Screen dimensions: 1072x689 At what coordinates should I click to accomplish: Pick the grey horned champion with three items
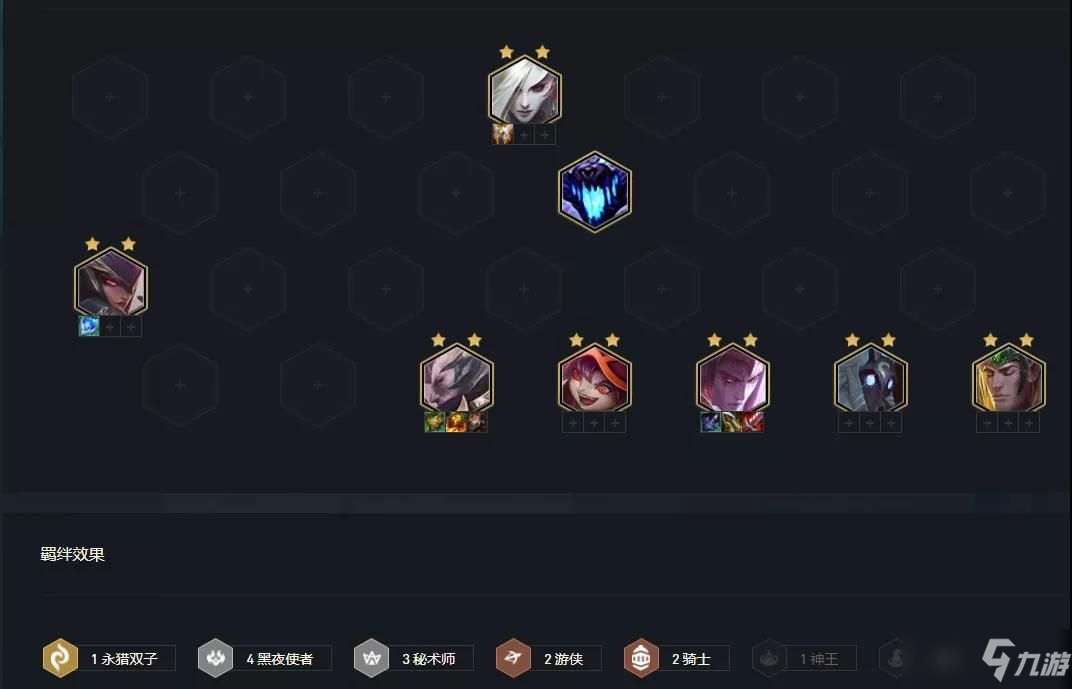456,378
